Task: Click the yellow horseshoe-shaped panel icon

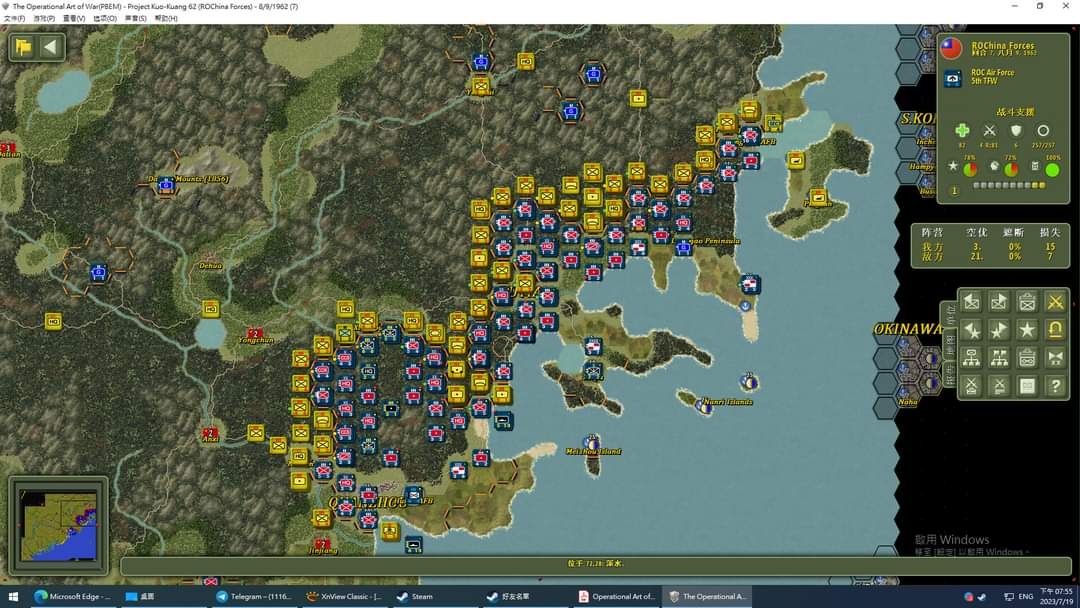Action: [x=1054, y=330]
